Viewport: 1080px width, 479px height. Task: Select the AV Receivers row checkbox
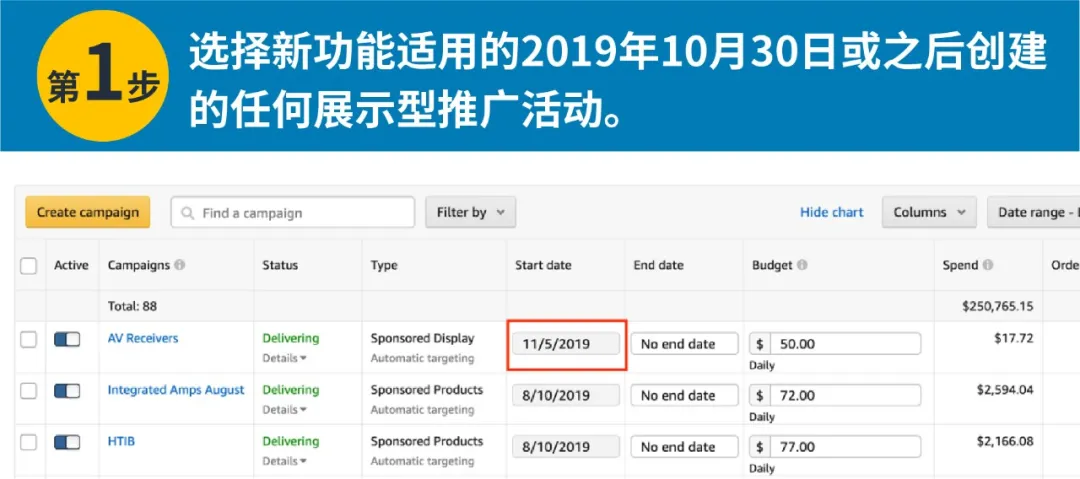pyautogui.click(x=29, y=339)
